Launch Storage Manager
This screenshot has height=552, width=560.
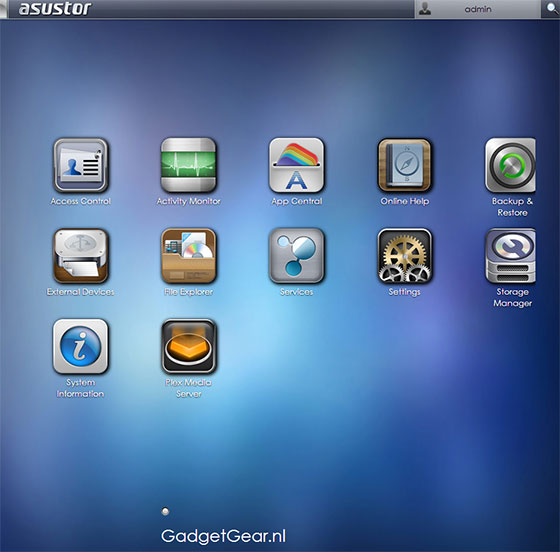pyautogui.click(x=510, y=256)
